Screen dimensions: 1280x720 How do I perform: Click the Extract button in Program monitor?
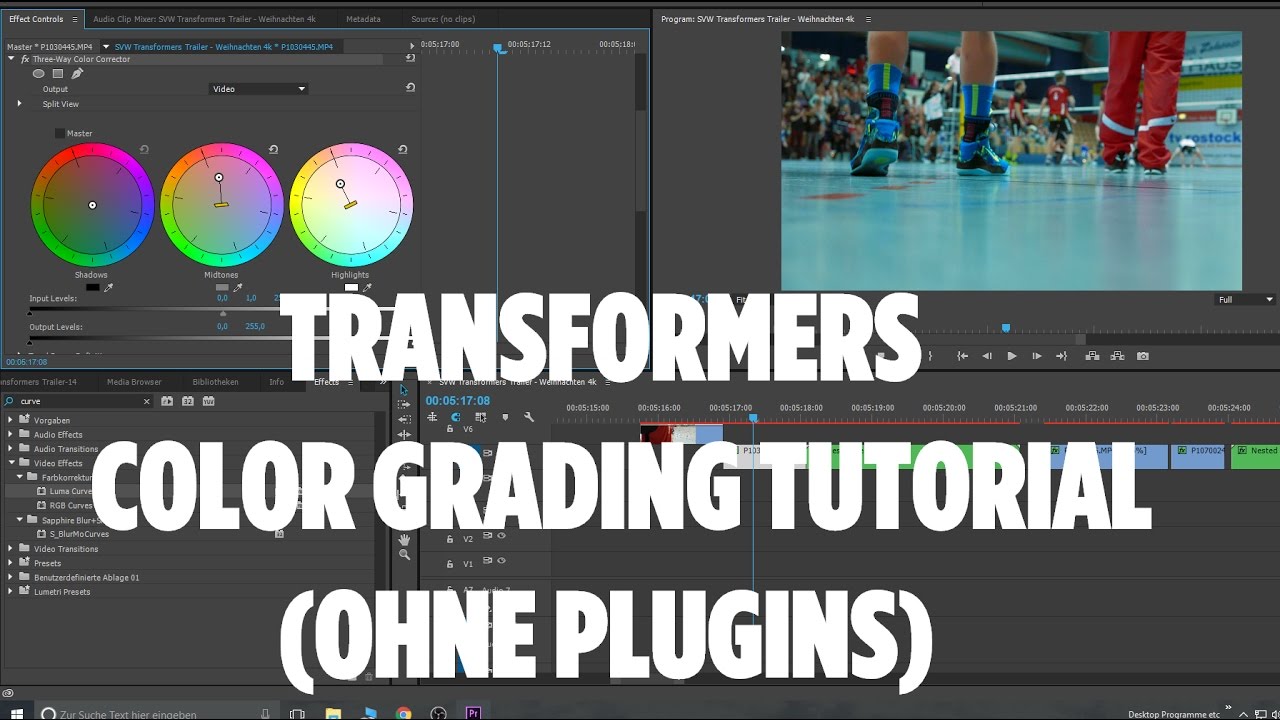click(1117, 356)
